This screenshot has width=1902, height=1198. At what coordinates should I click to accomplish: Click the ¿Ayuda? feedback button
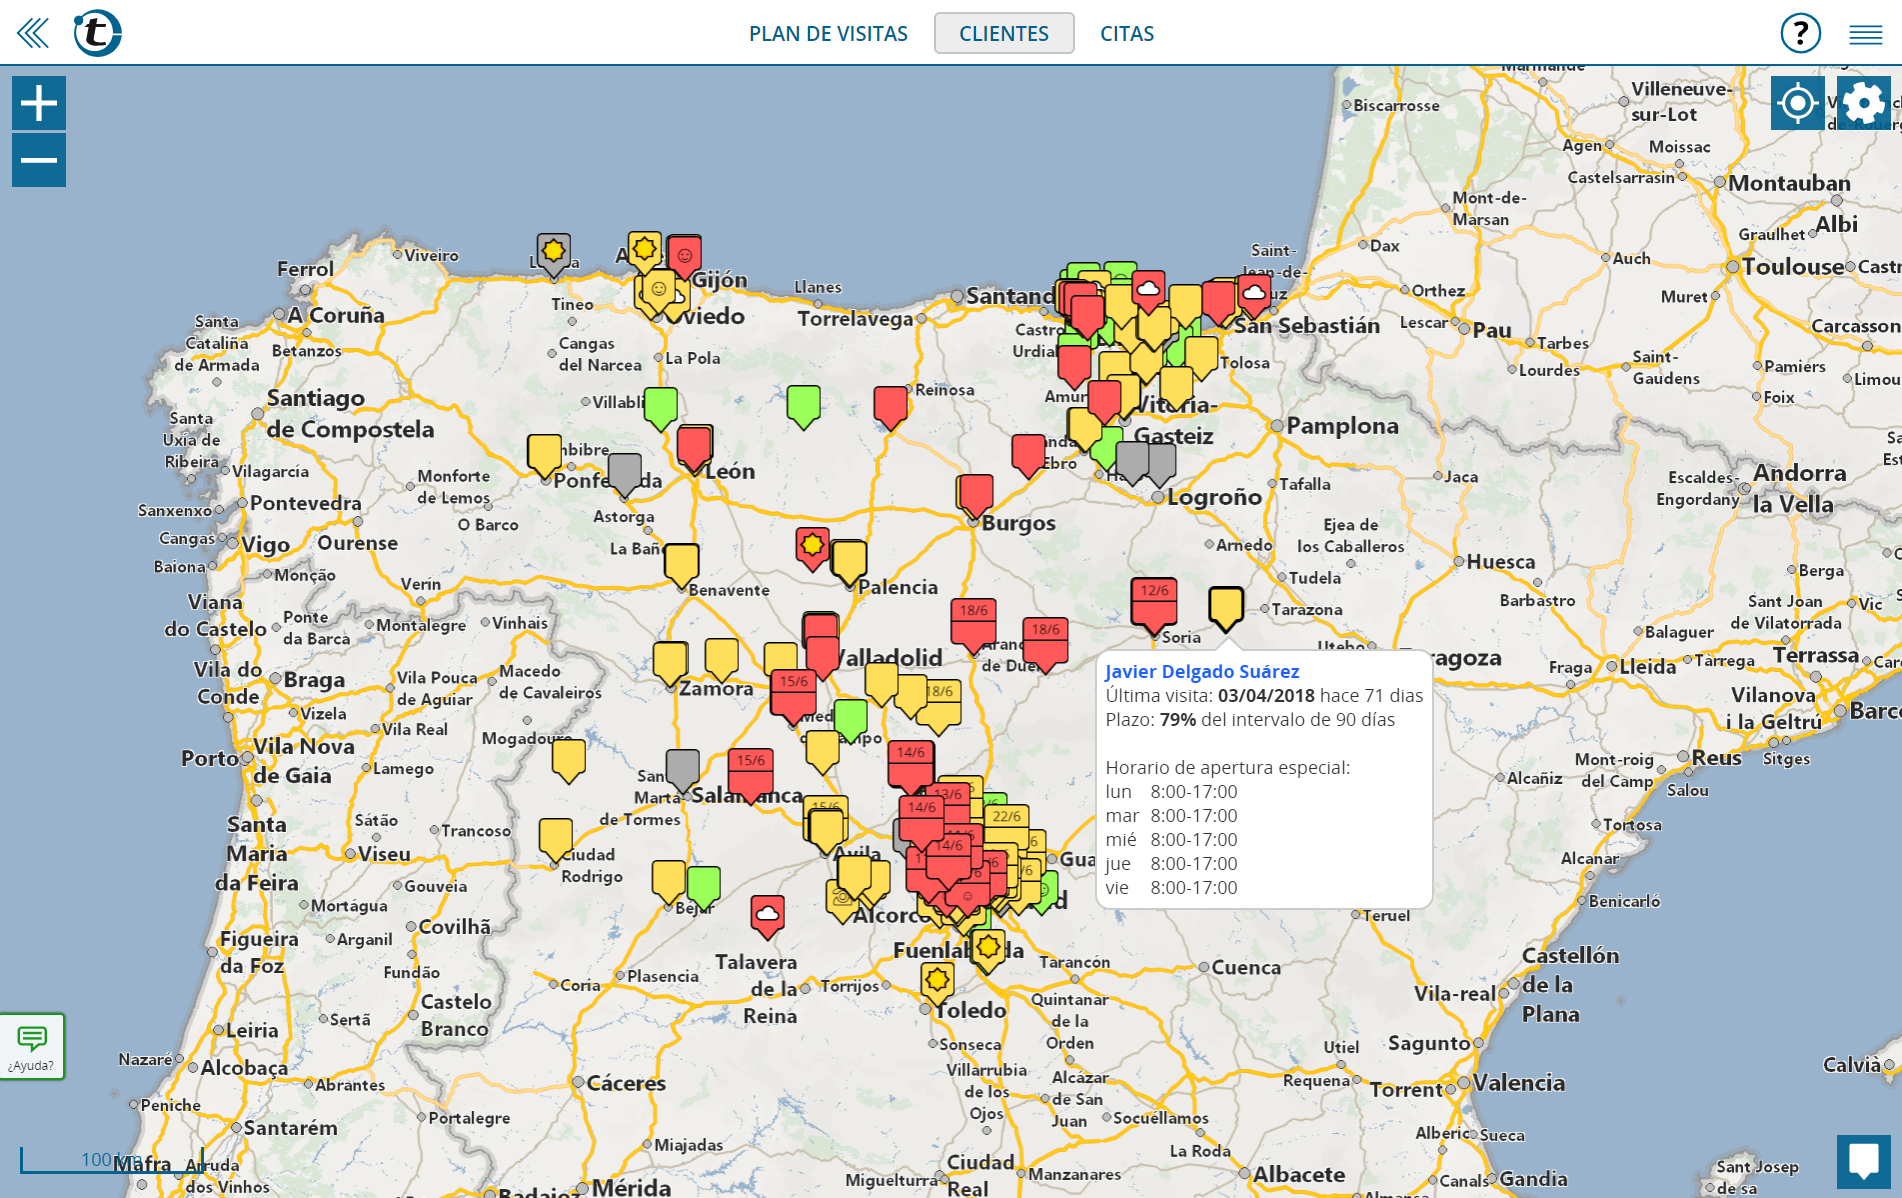pyautogui.click(x=32, y=1047)
